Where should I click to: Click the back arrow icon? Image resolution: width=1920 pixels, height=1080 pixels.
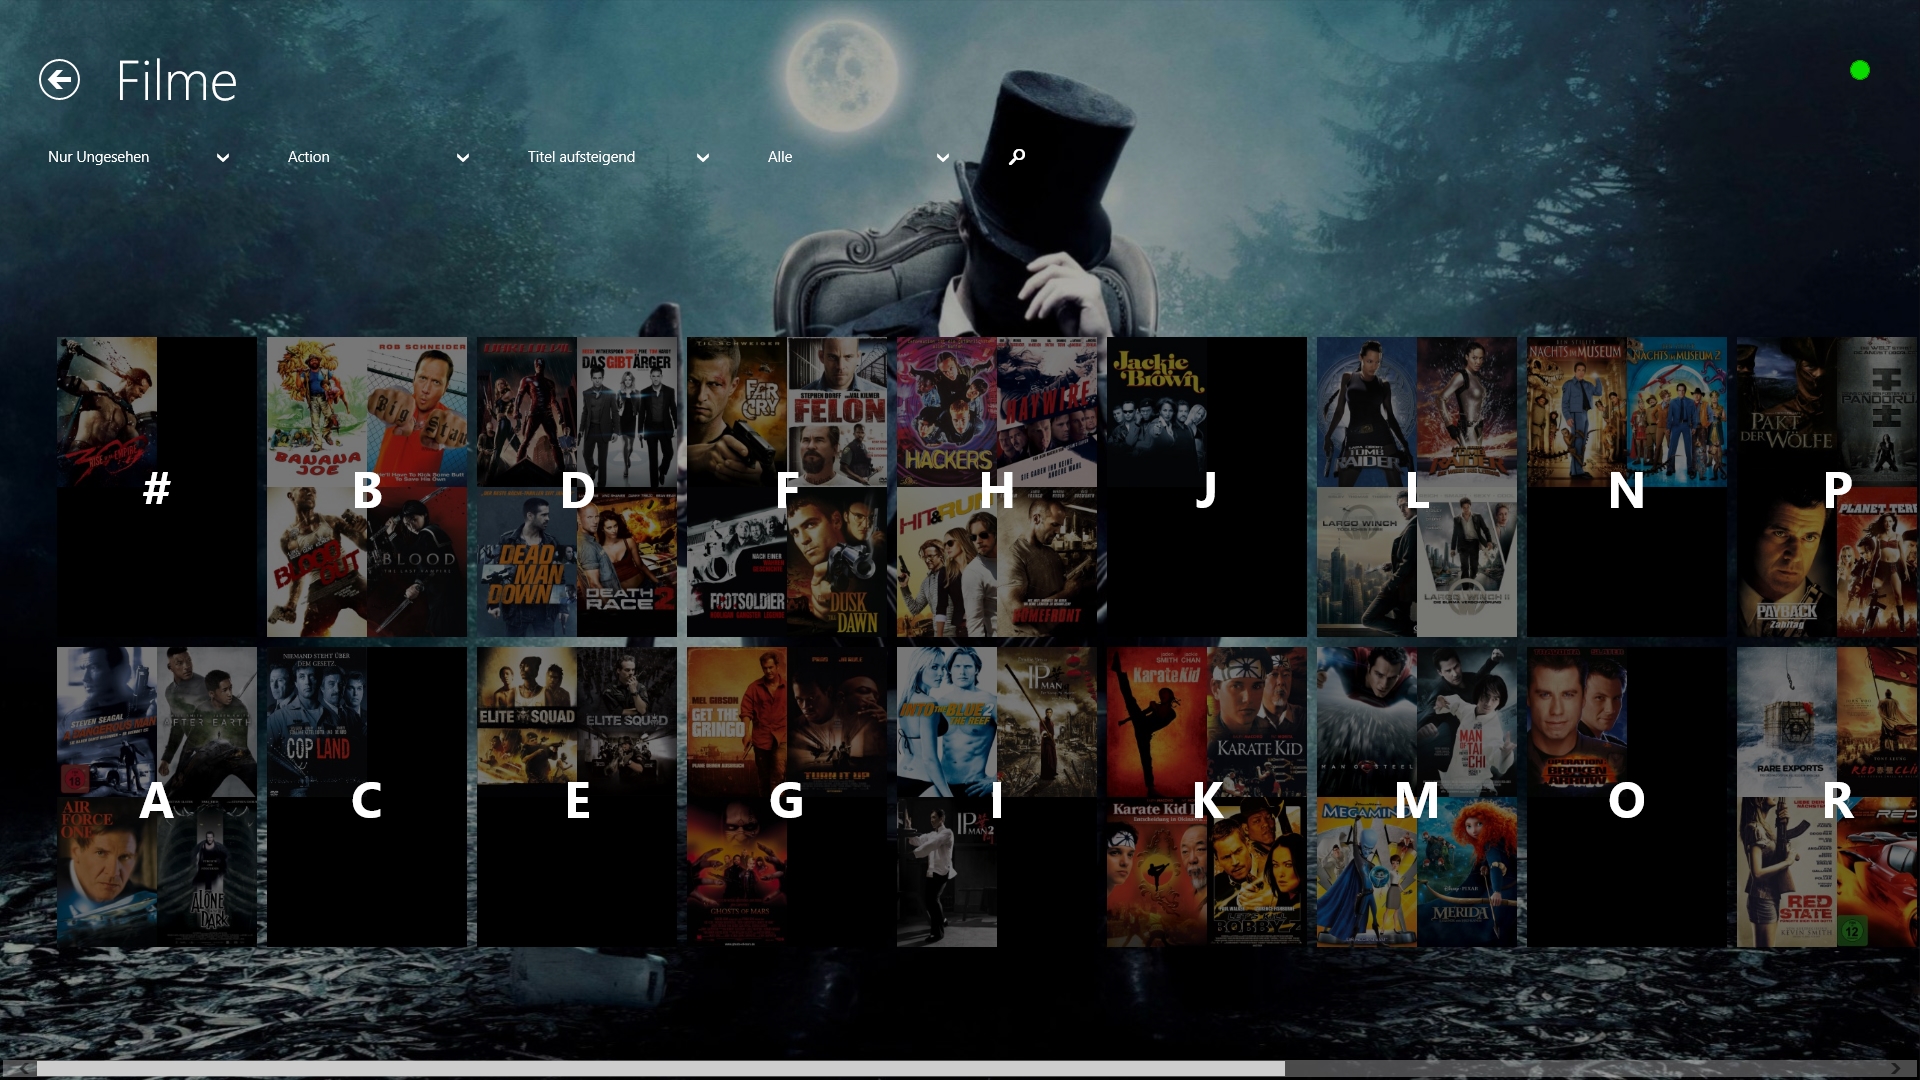coord(59,80)
